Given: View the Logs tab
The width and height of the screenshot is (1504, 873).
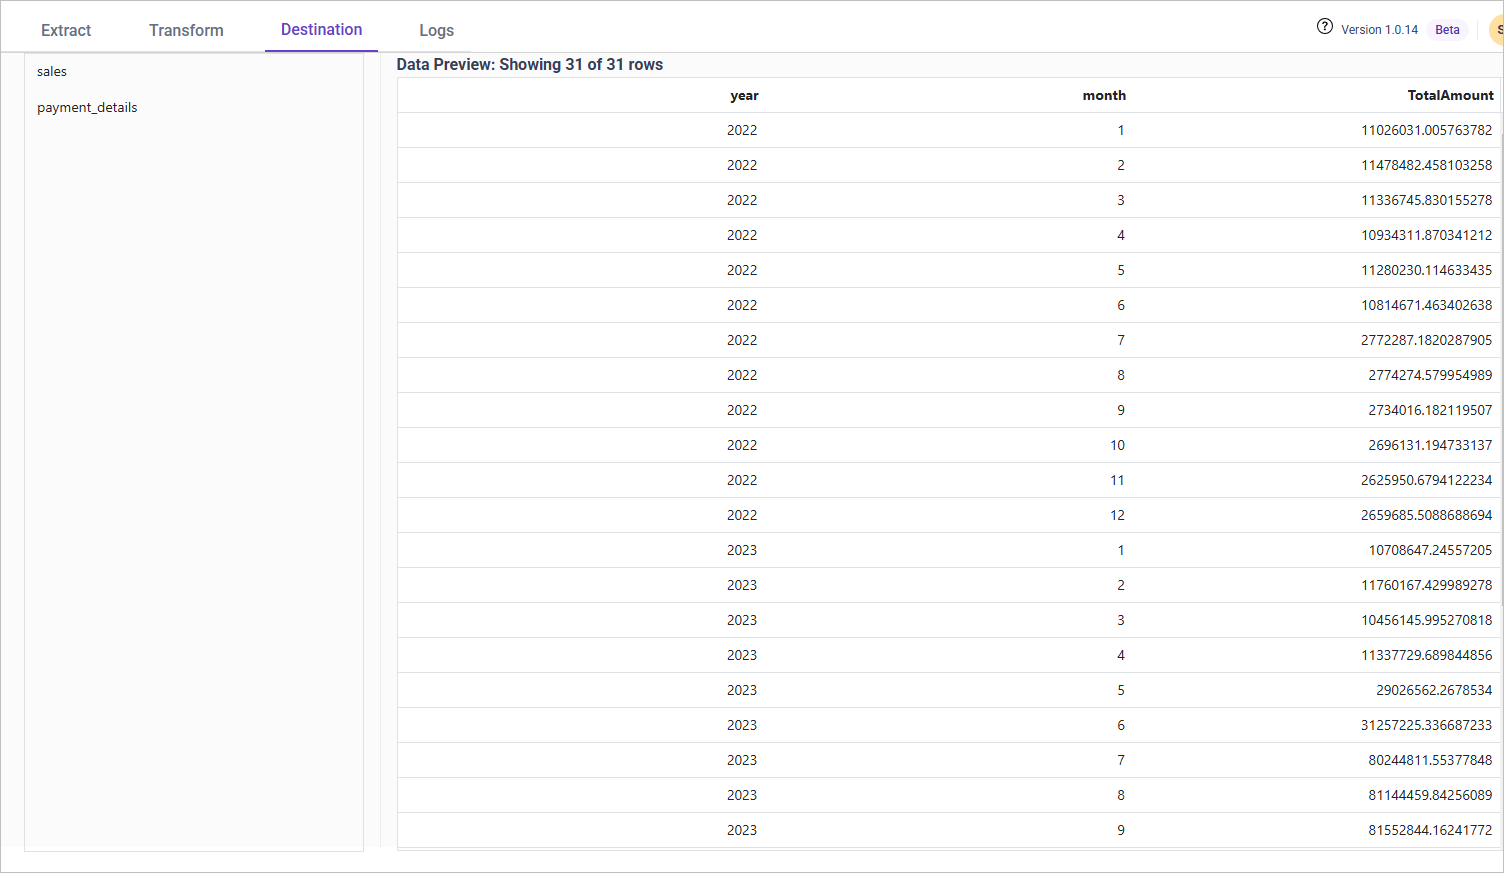Looking at the screenshot, I should pos(436,30).
